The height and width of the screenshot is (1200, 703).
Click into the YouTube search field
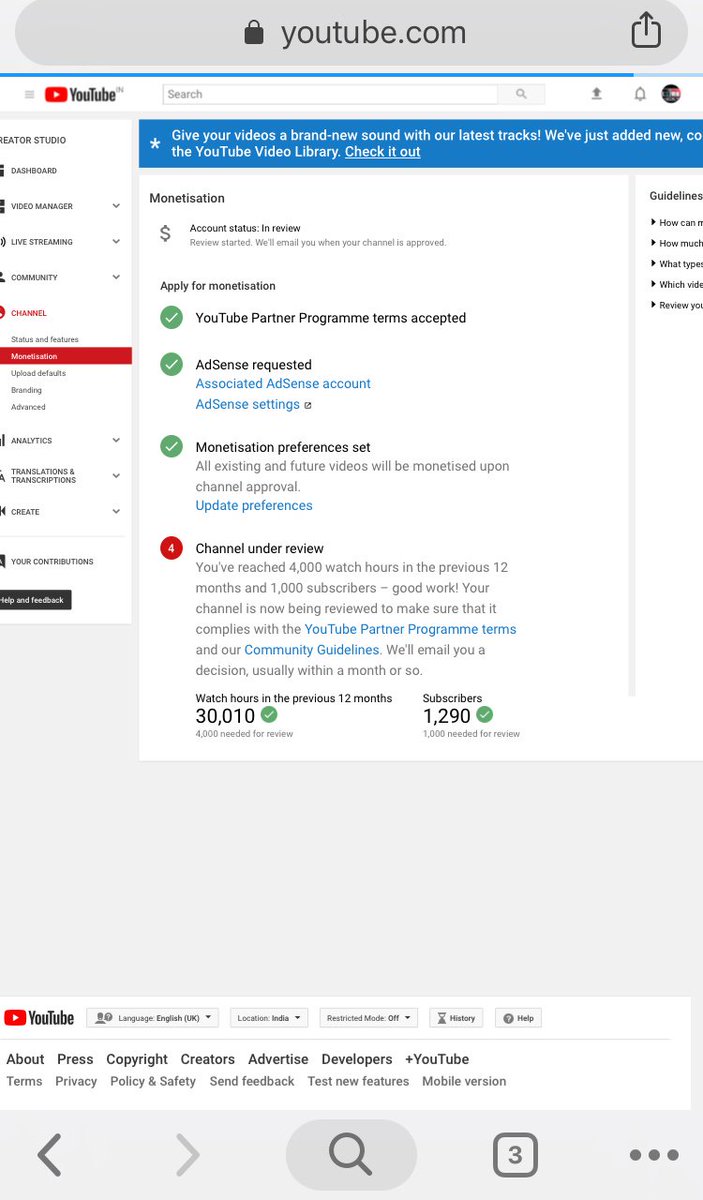(330, 94)
